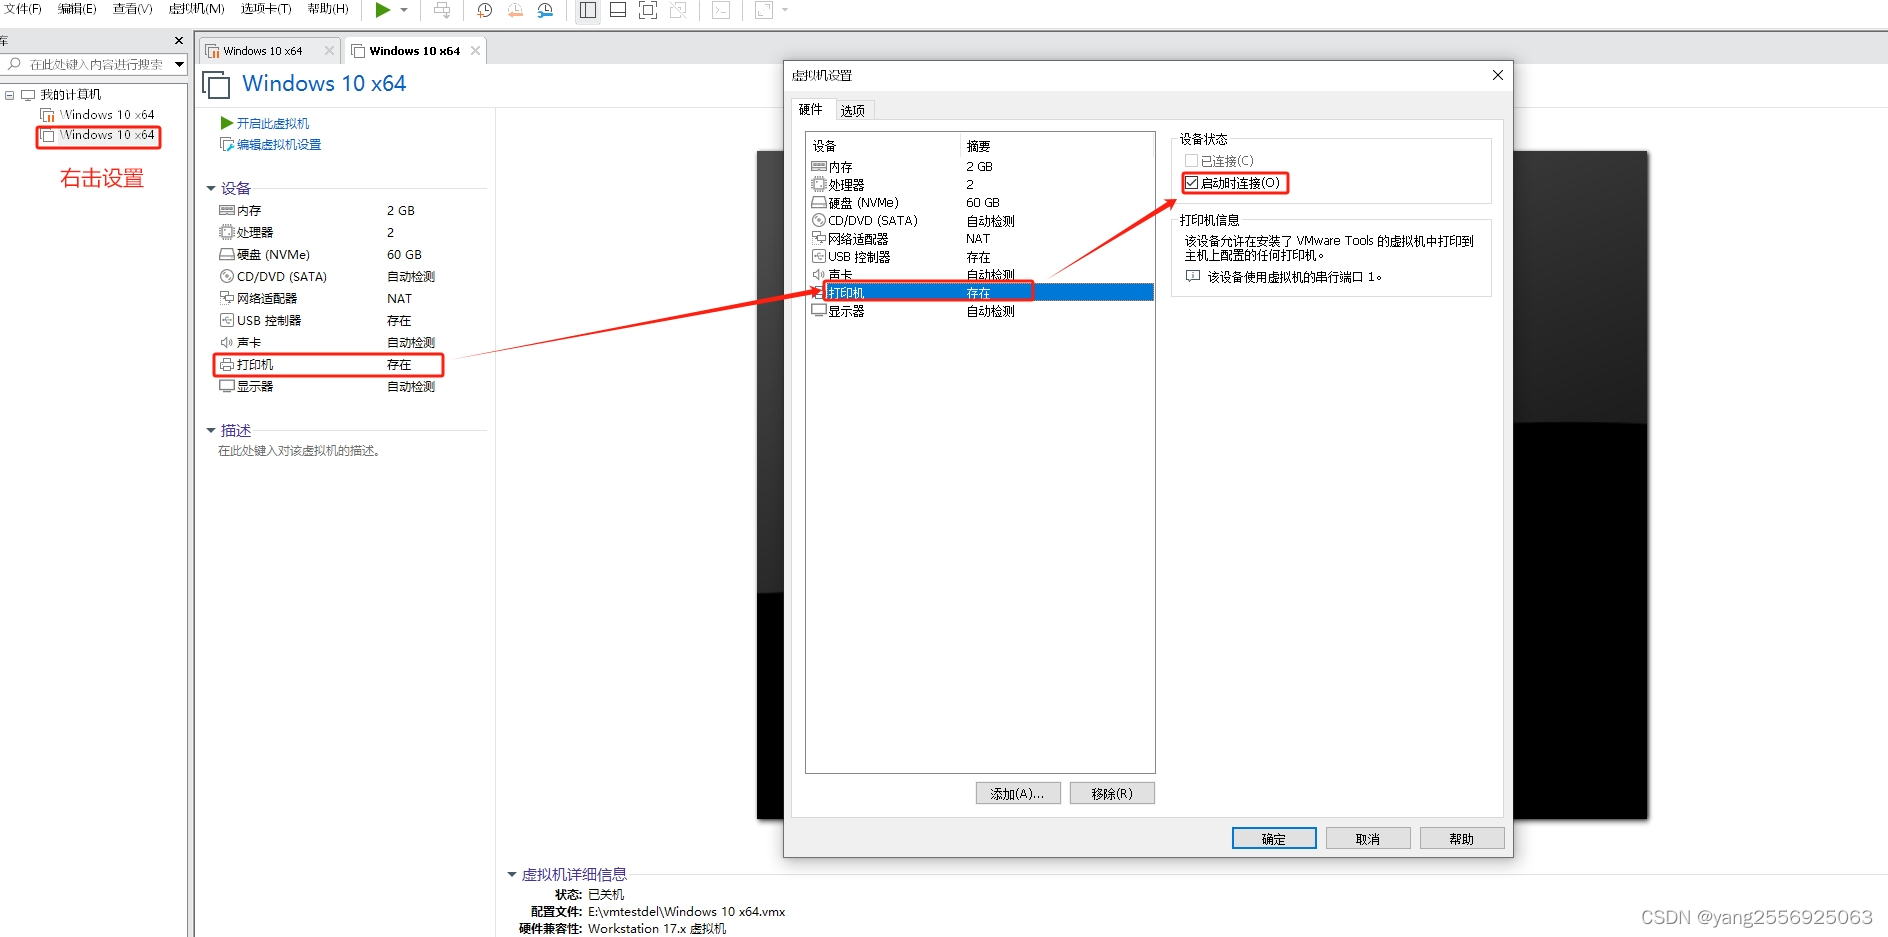Click the 声卡 speaker icon in summary list
This screenshot has height=937, width=1888.
(227, 343)
